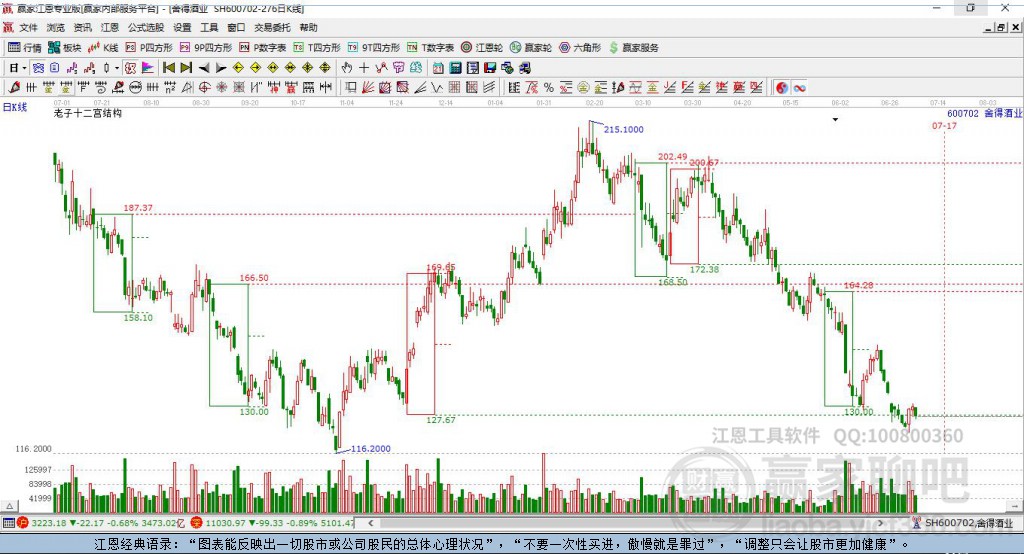Open the 文件 menu

coord(28,27)
